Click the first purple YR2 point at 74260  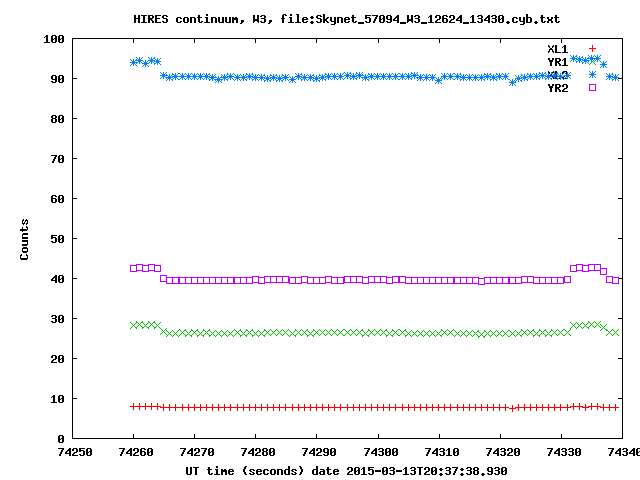(133, 269)
